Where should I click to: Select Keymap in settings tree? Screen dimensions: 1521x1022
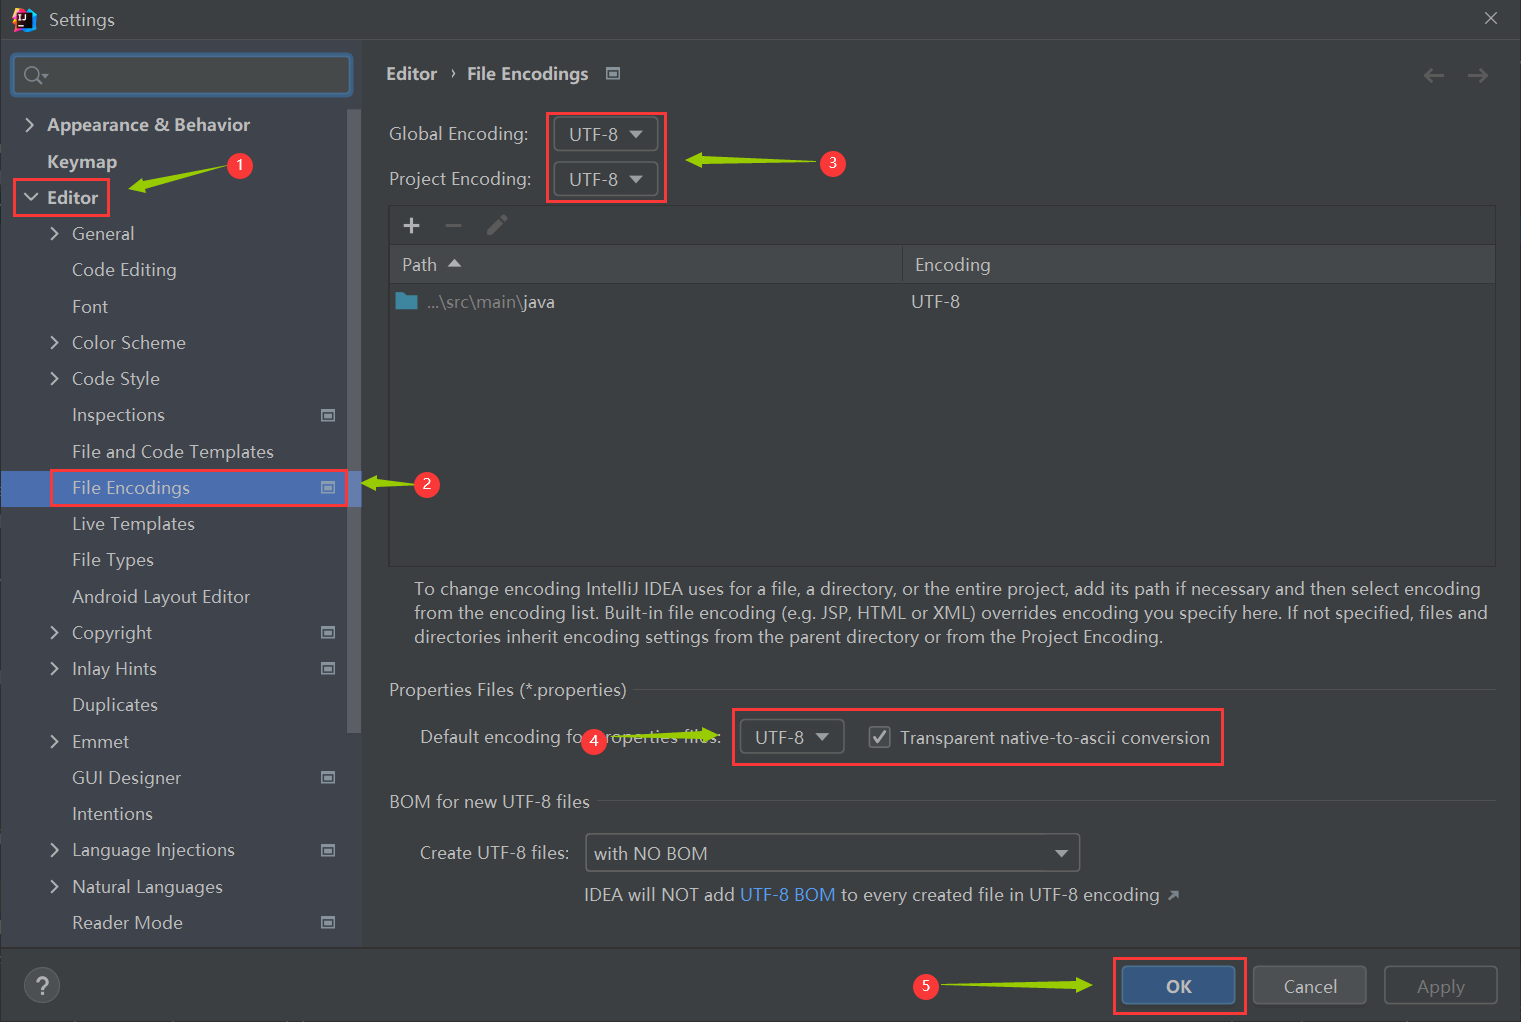[82, 162]
